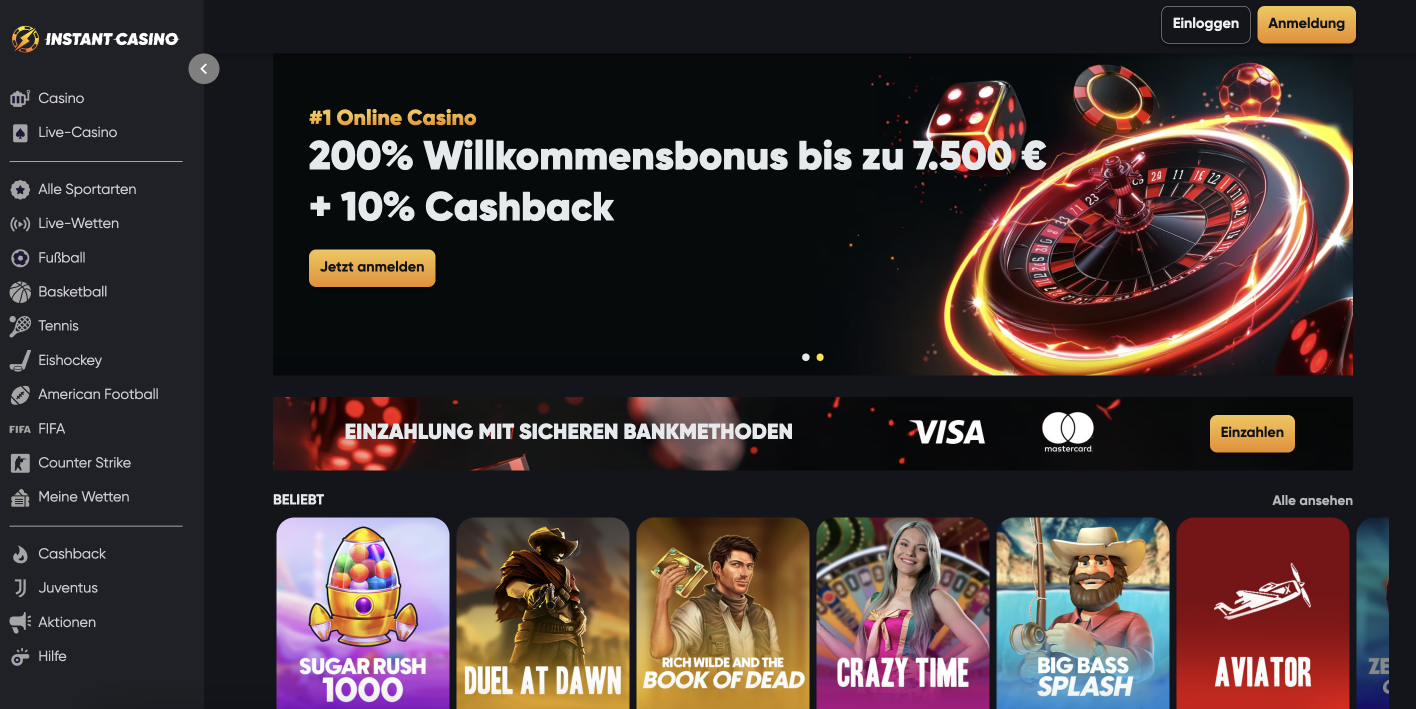Select the first banner carousel dot
1416x709 pixels.
(806, 357)
